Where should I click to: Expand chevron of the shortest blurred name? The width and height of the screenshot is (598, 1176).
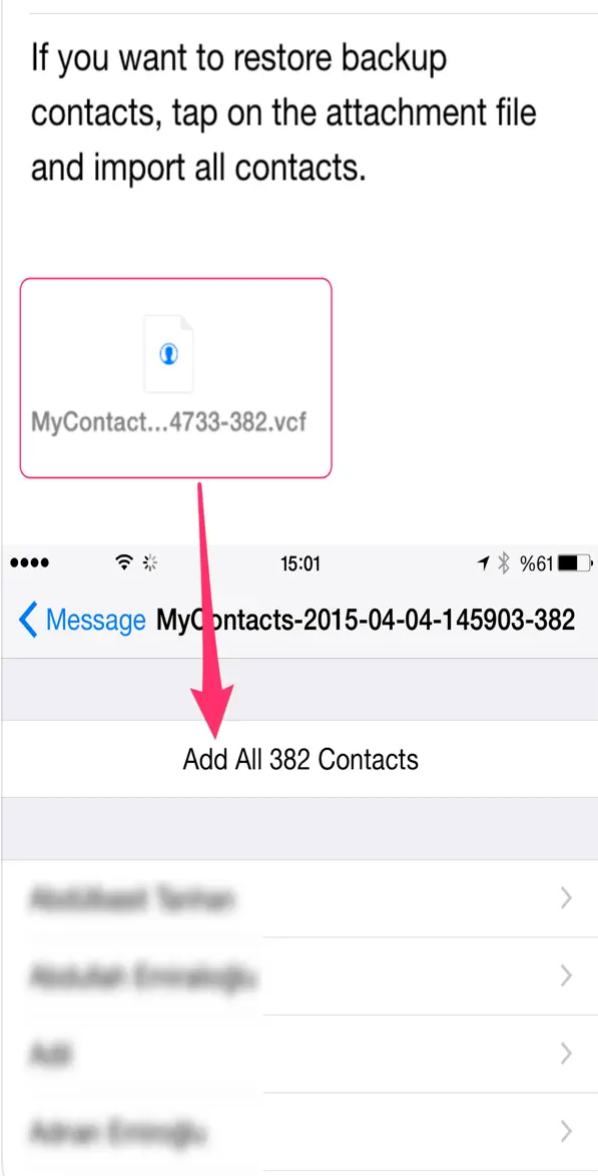(x=566, y=1054)
